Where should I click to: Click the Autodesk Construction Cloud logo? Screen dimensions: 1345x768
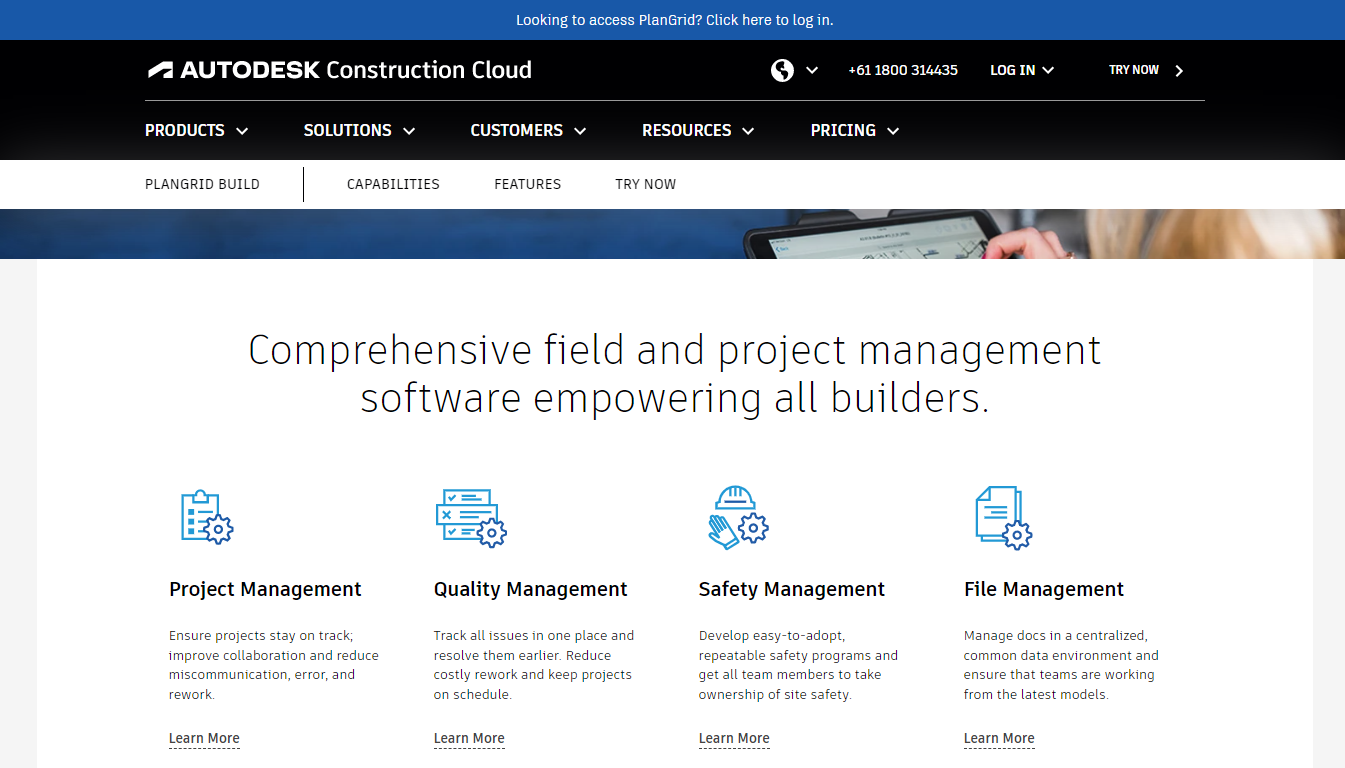[x=340, y=70]
